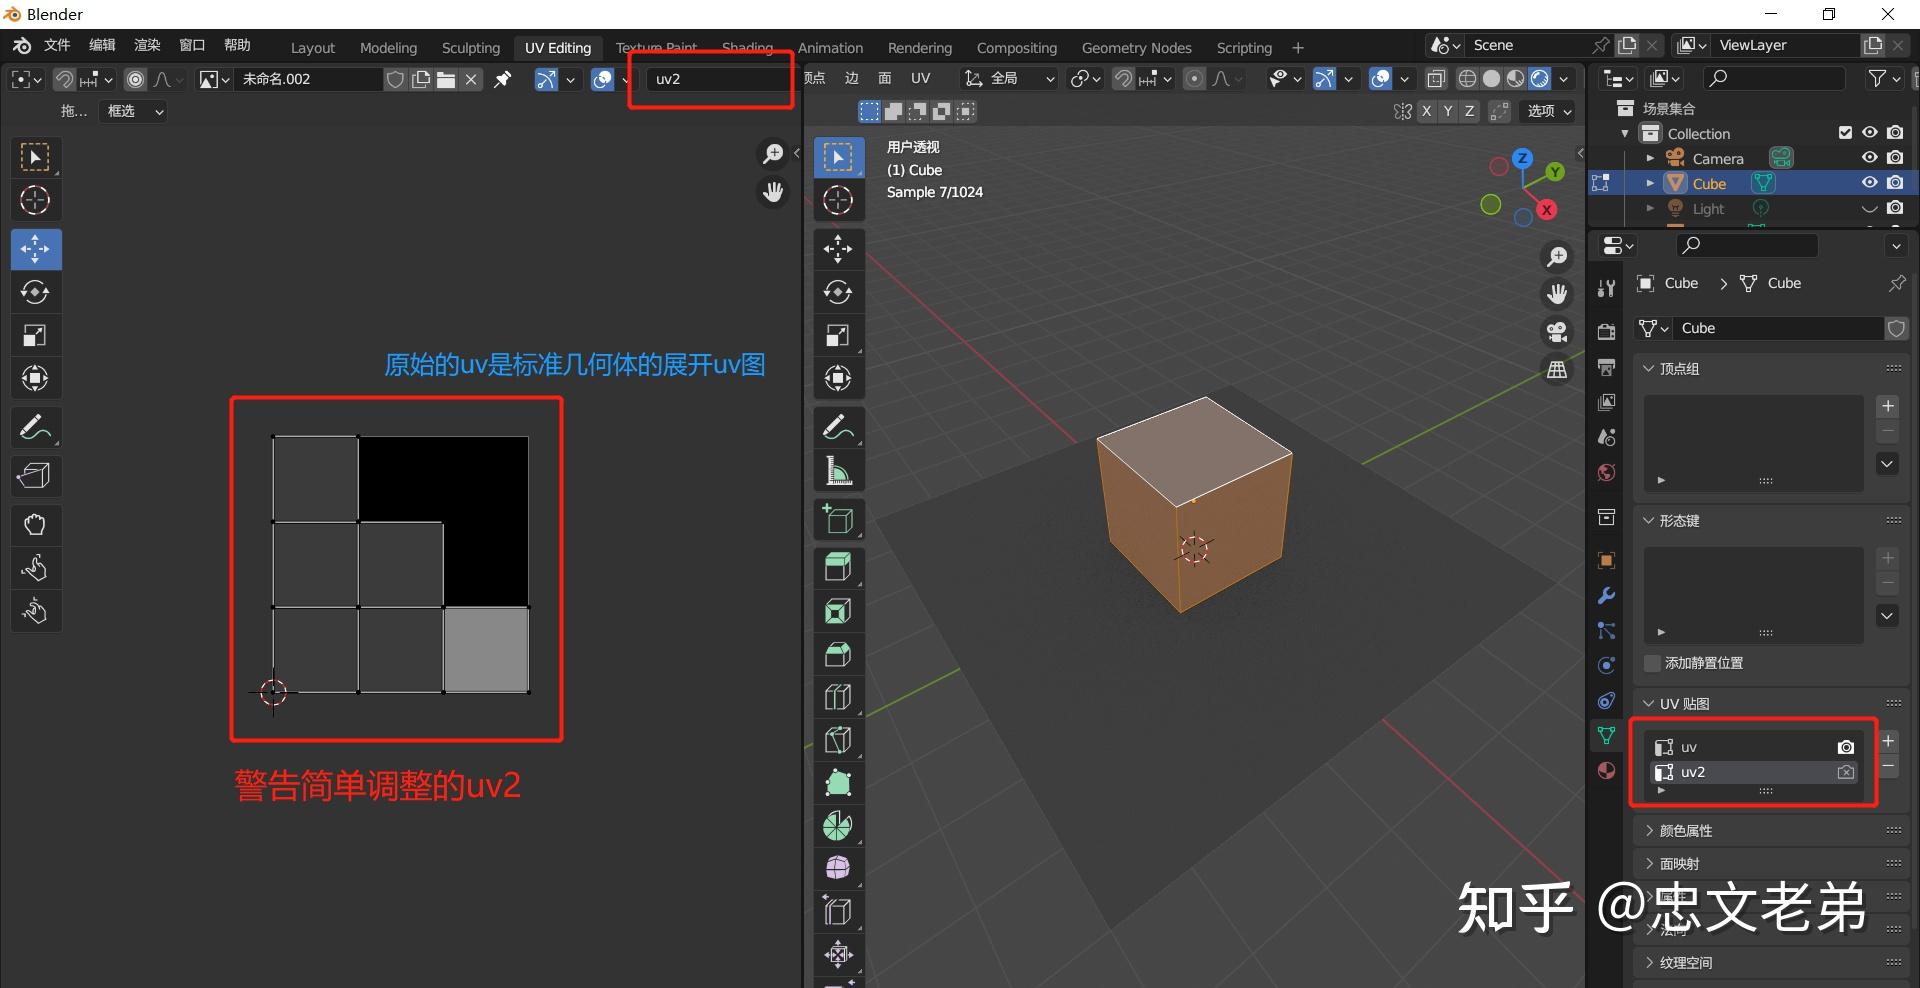Enable the Collection checkbox in the outliner

pyautogui.click(x=1843, y=132)
